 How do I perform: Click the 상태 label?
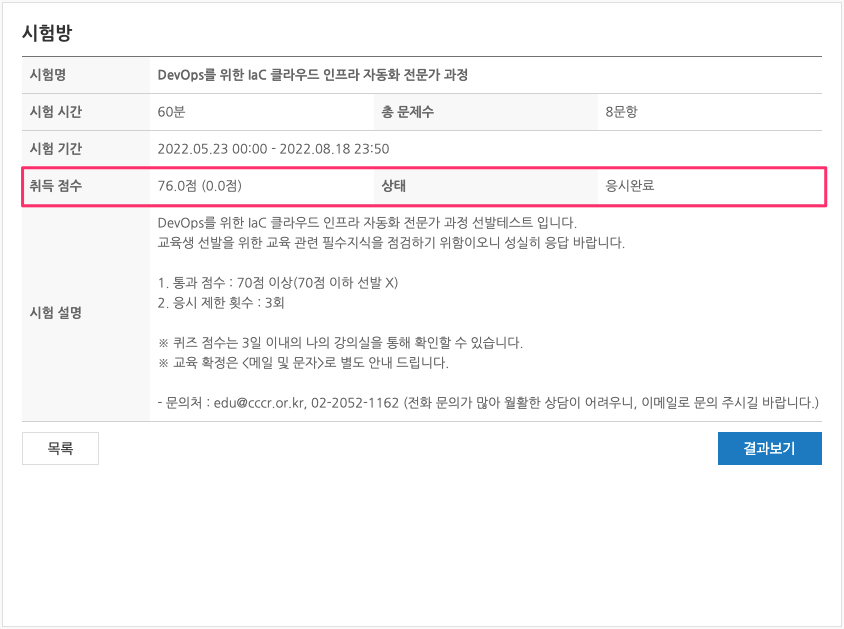point(394,186)
